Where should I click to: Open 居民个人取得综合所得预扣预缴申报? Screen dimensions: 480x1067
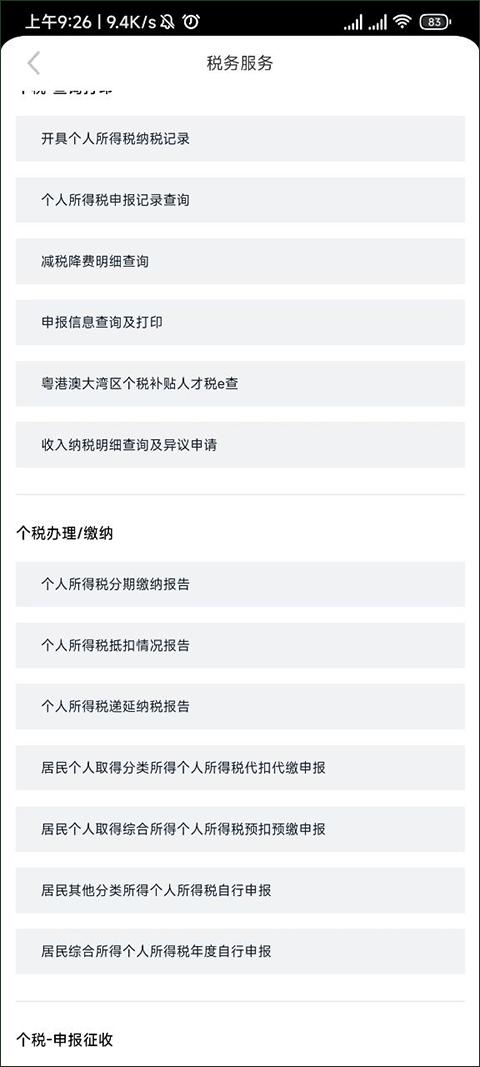[240, 829]
